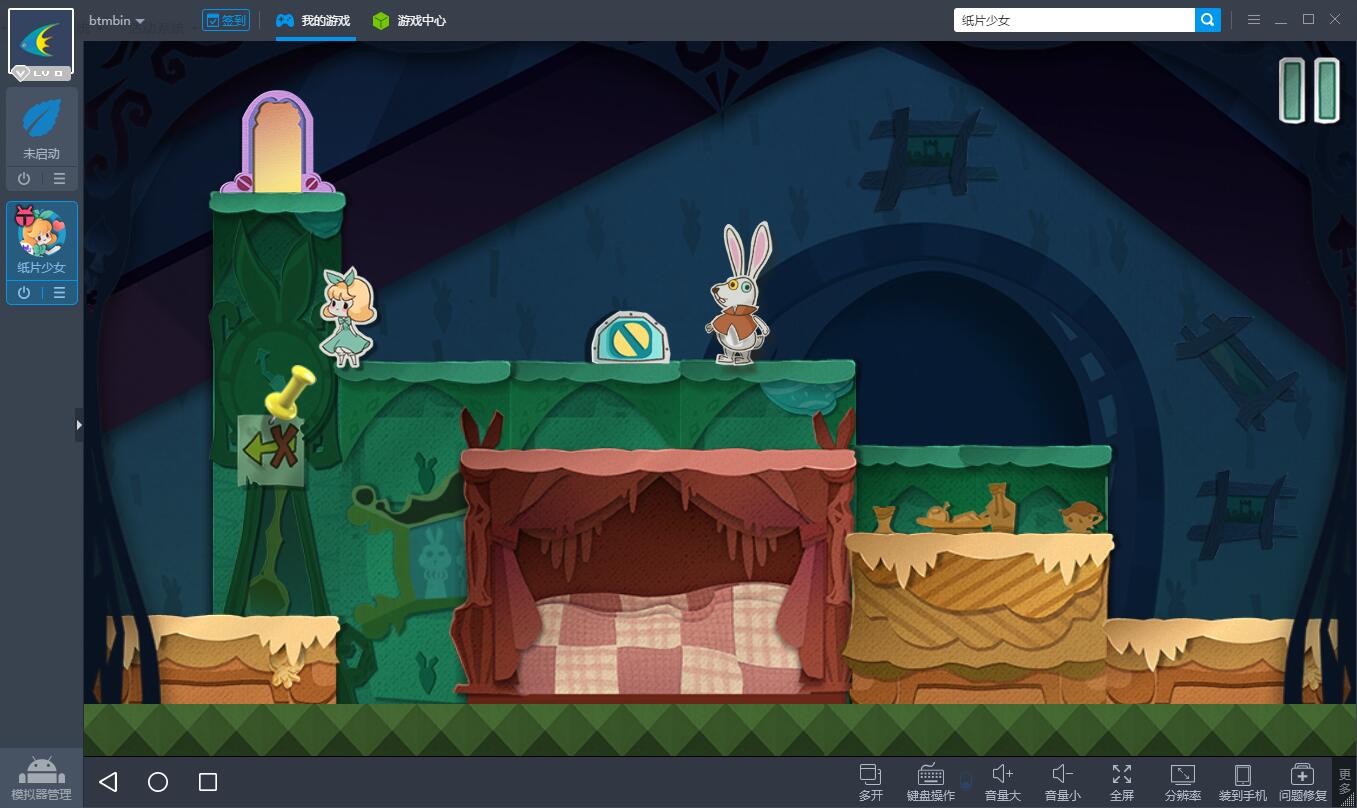This screenshot has height=808, width=1357.
Task: Open 问题修复 problem repair tool
Action: pos(1303,782)
